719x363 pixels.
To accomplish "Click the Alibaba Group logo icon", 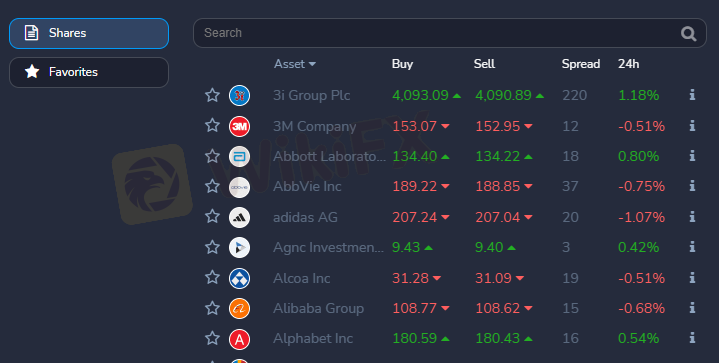I will [x=239, y=308].
